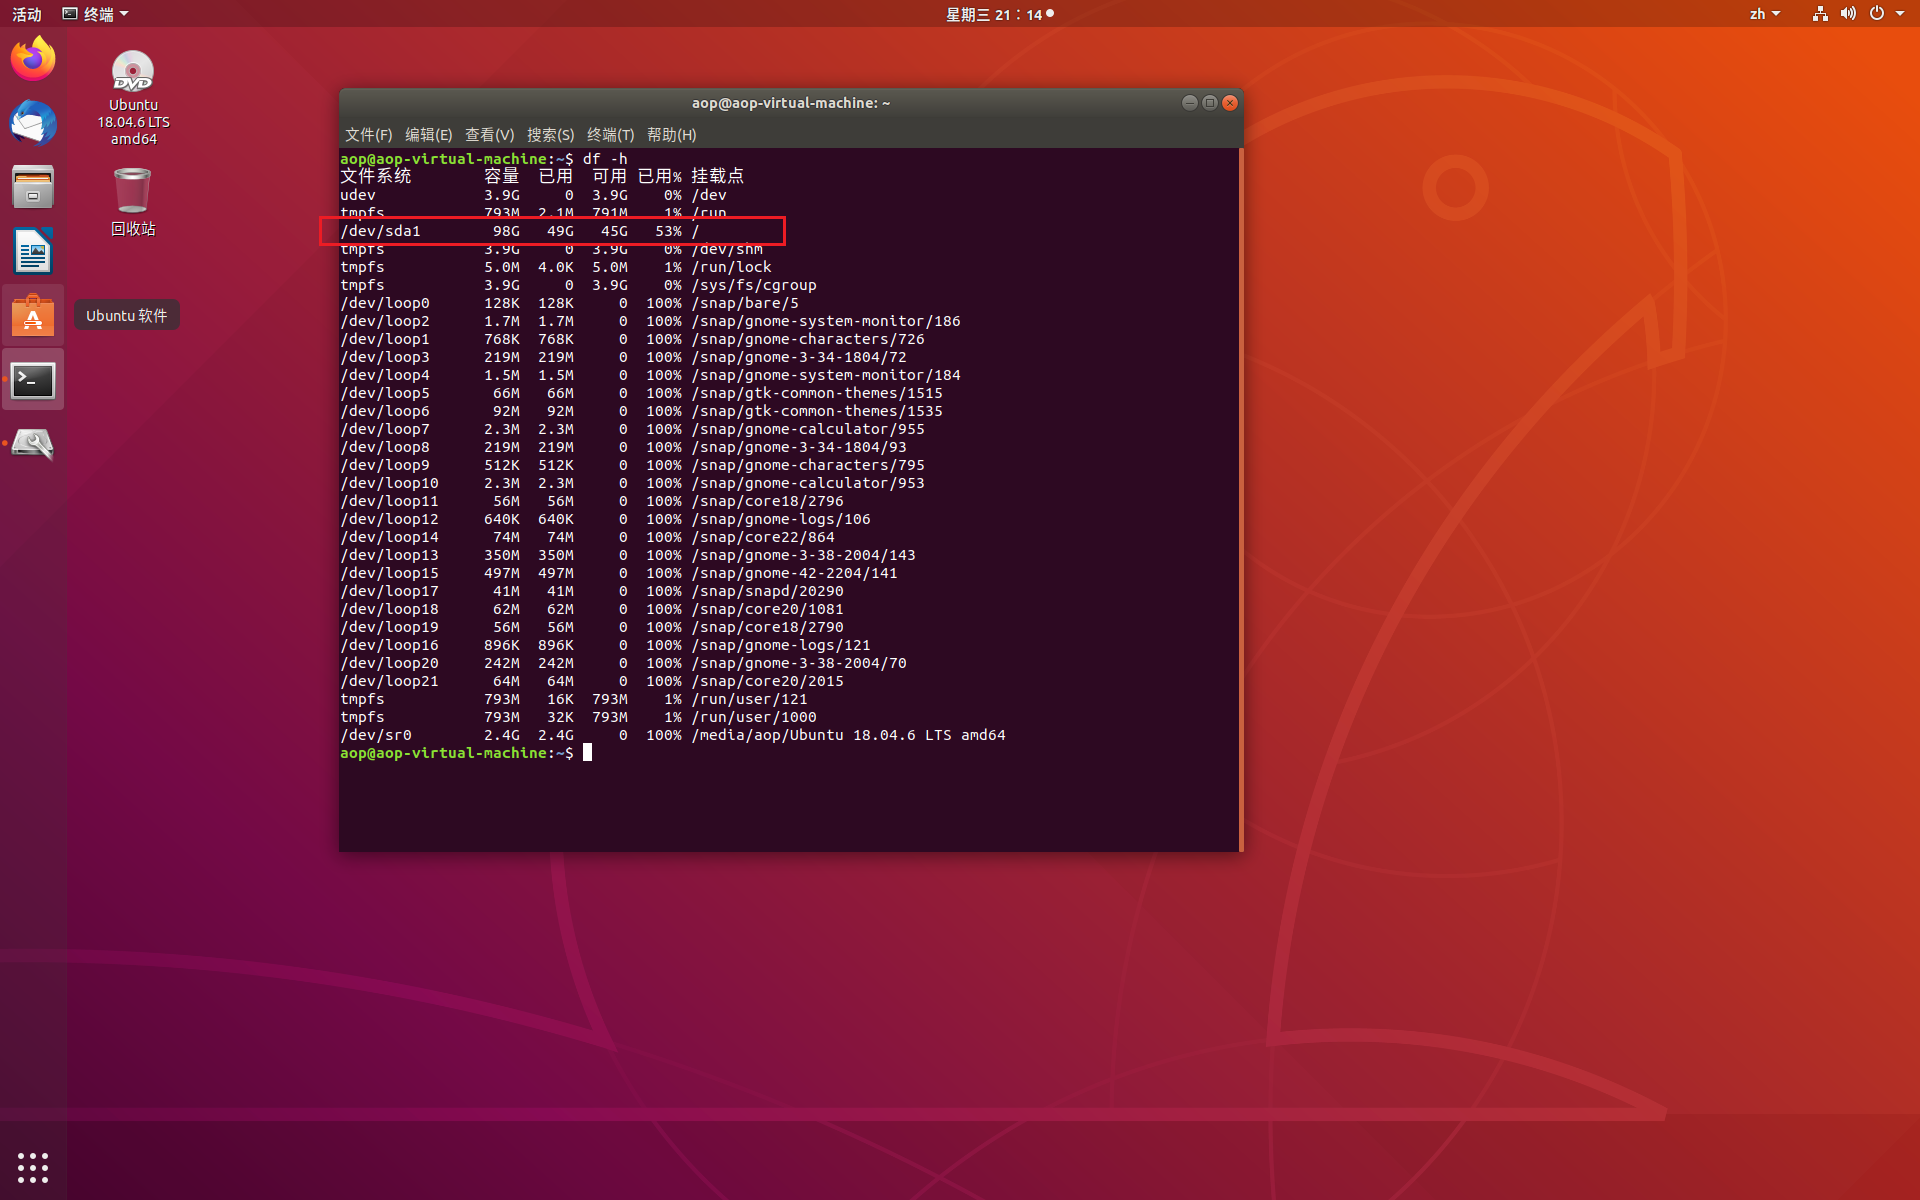Click the /snap/gnome-calculator/955 path

[x=808, y=429]
